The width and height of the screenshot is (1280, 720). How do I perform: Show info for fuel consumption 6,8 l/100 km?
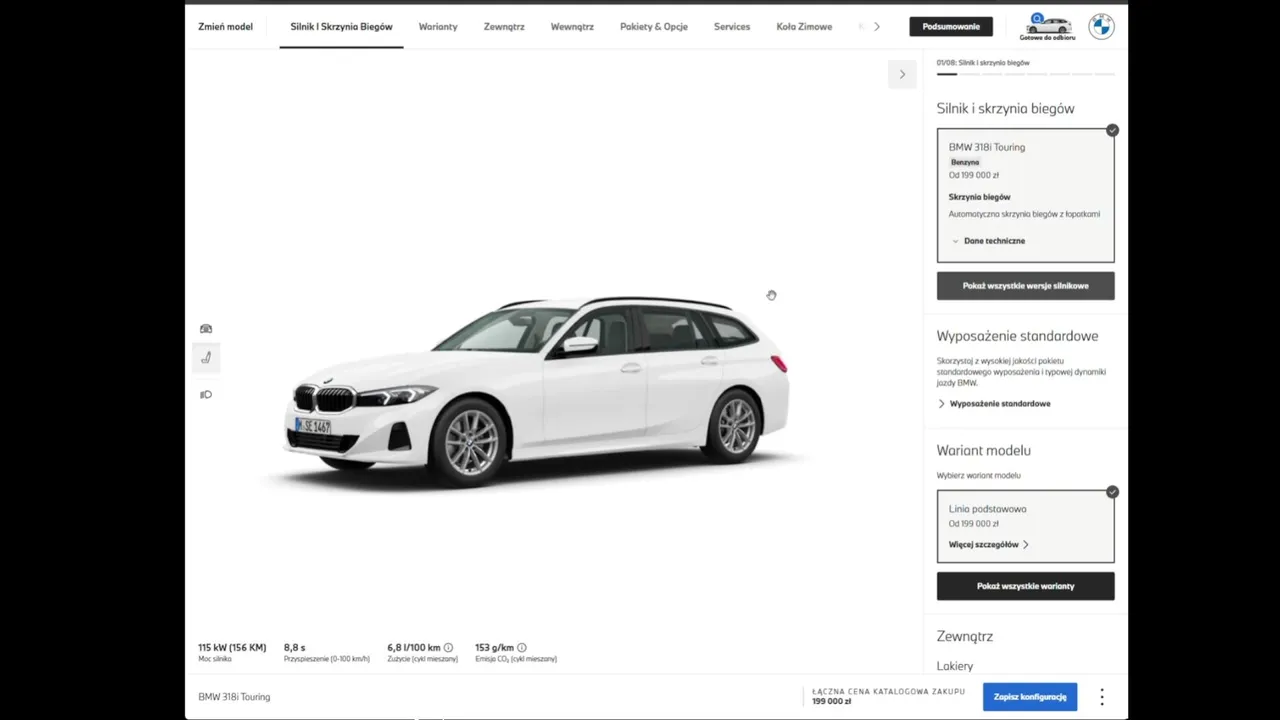tap(448, 648)
